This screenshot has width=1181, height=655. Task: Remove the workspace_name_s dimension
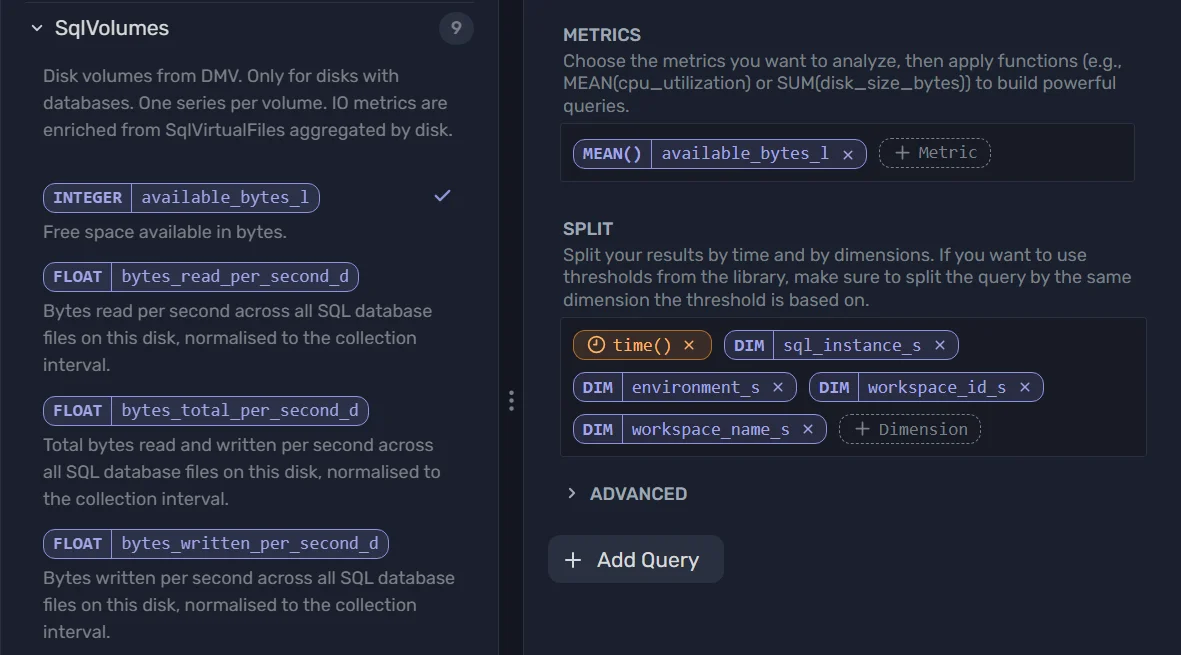click(x=807, y=429)
